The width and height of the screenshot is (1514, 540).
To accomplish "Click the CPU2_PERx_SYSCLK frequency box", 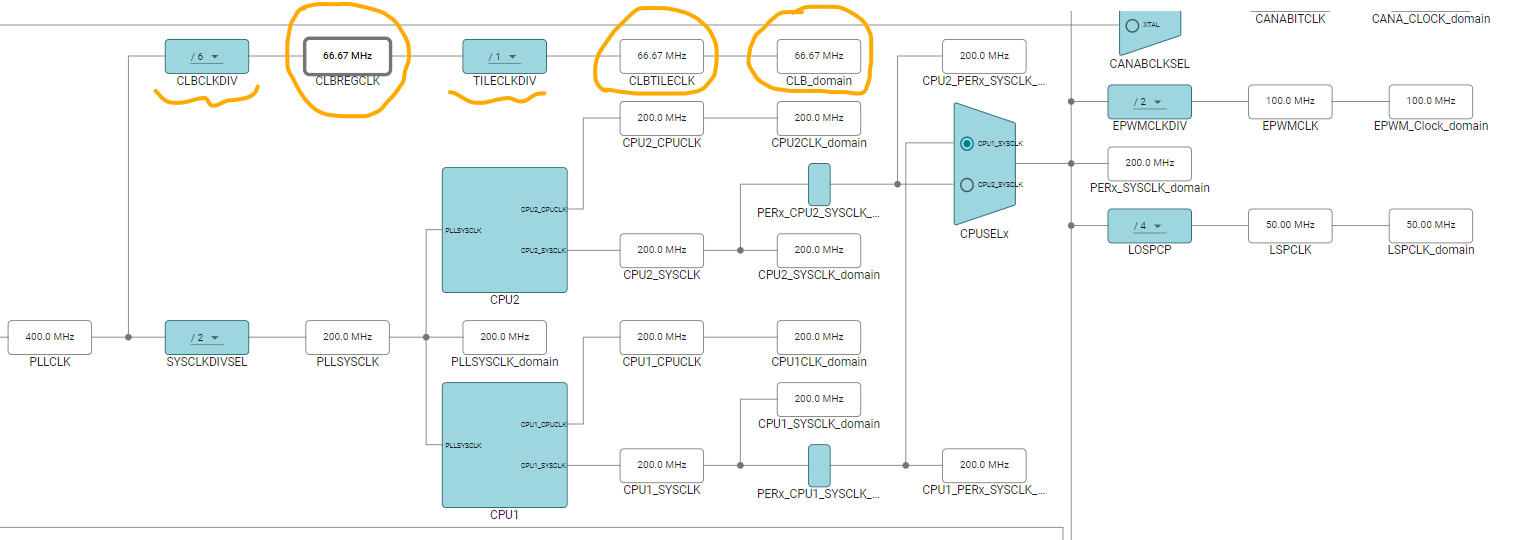I will pos(984,56).
